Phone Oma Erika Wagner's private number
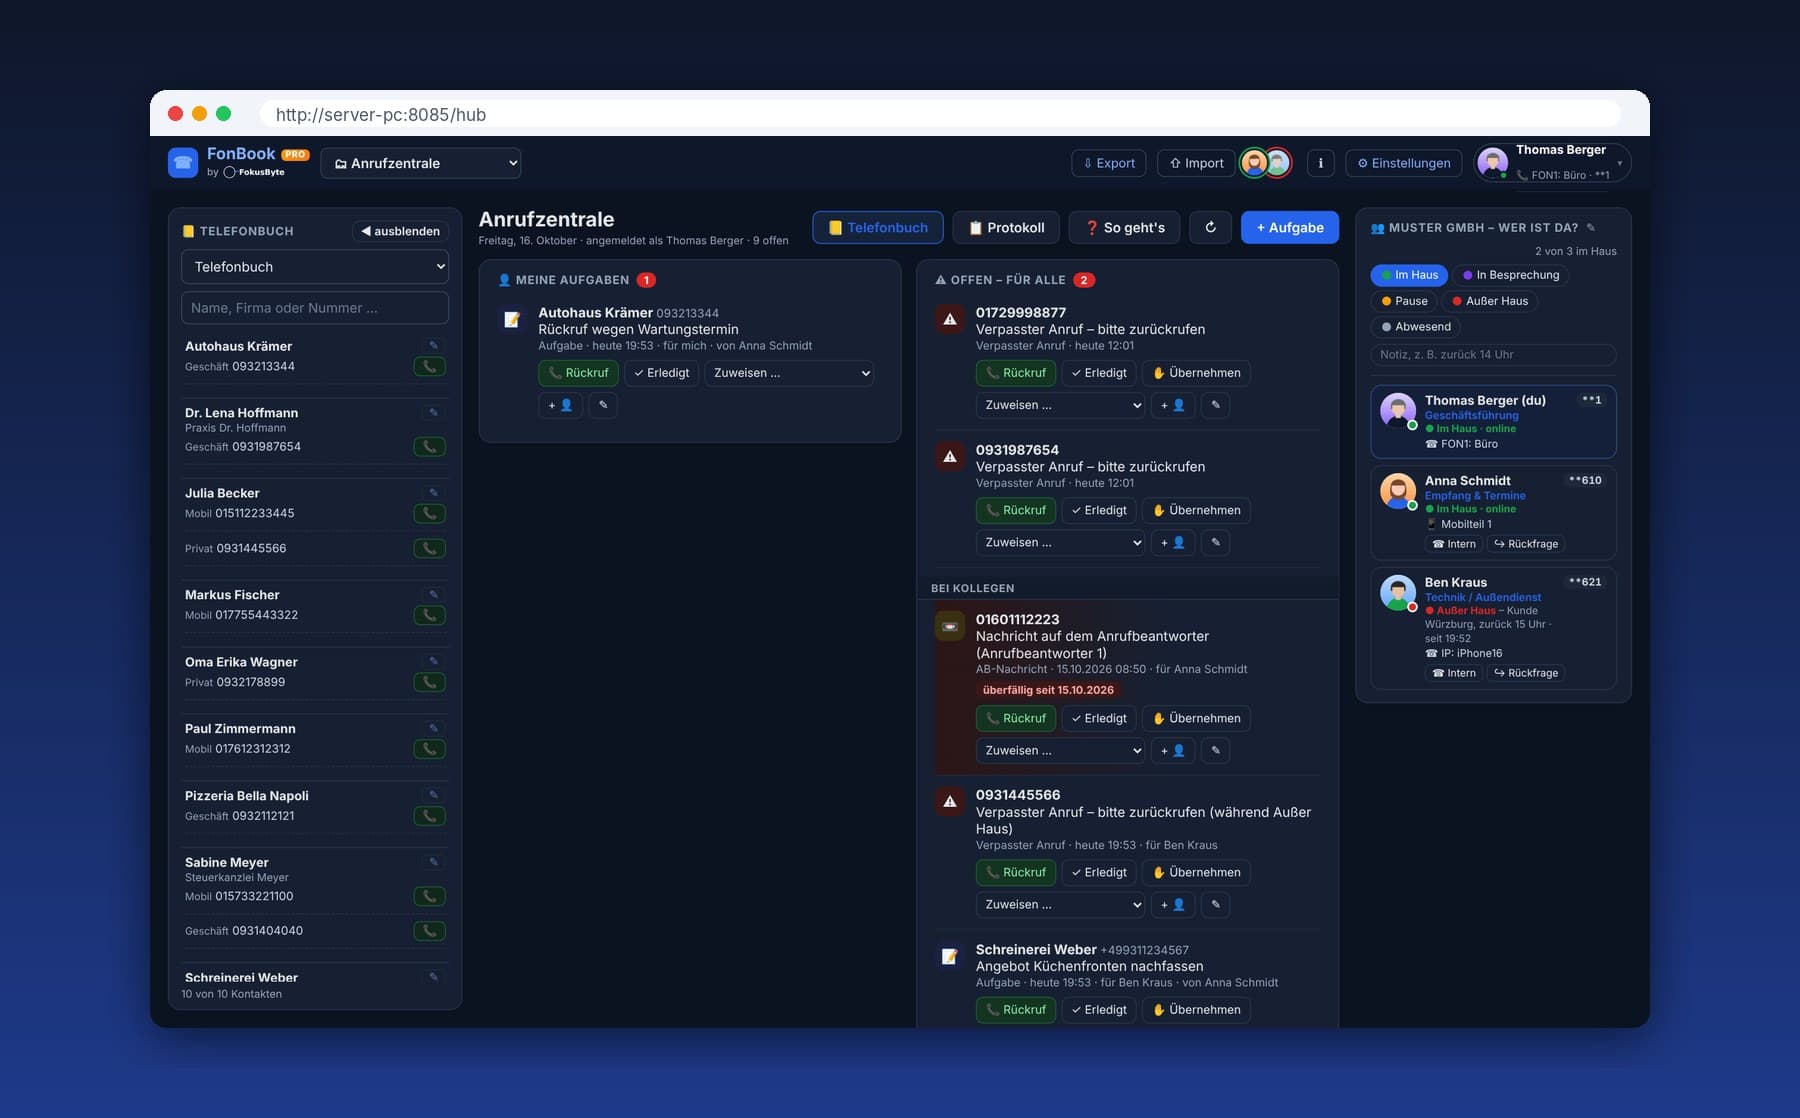Screen dimensions: 1800x1118 429,682
